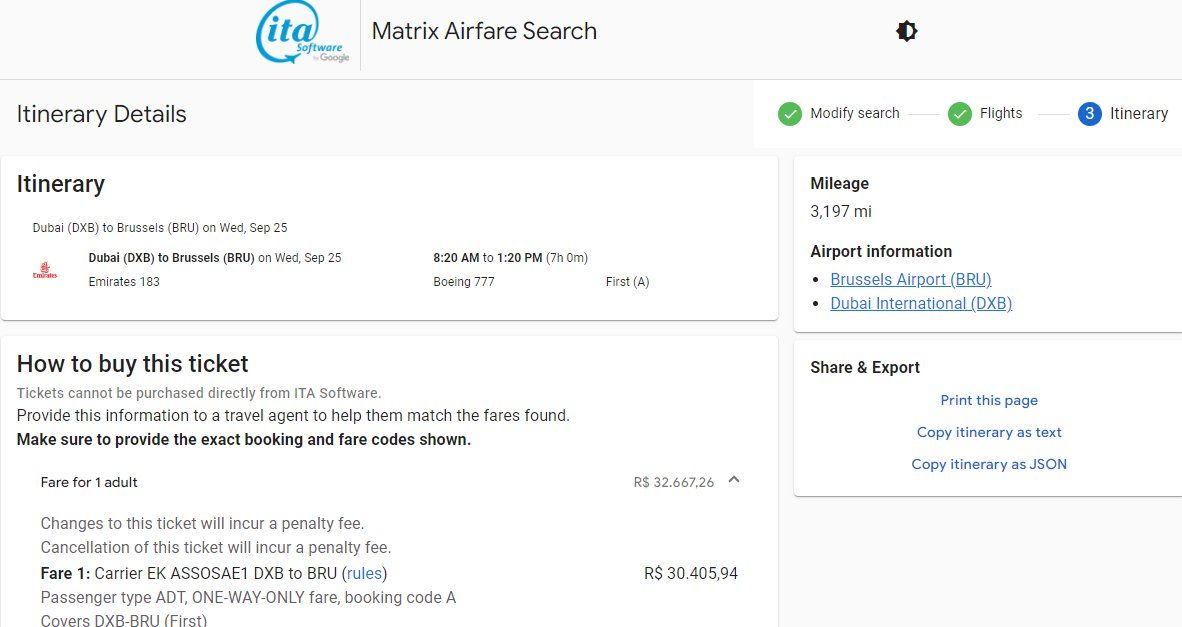Click the Covers DXB-BRU (First) line
This screenshot has height=627, width=1182.
pos(124,620)
